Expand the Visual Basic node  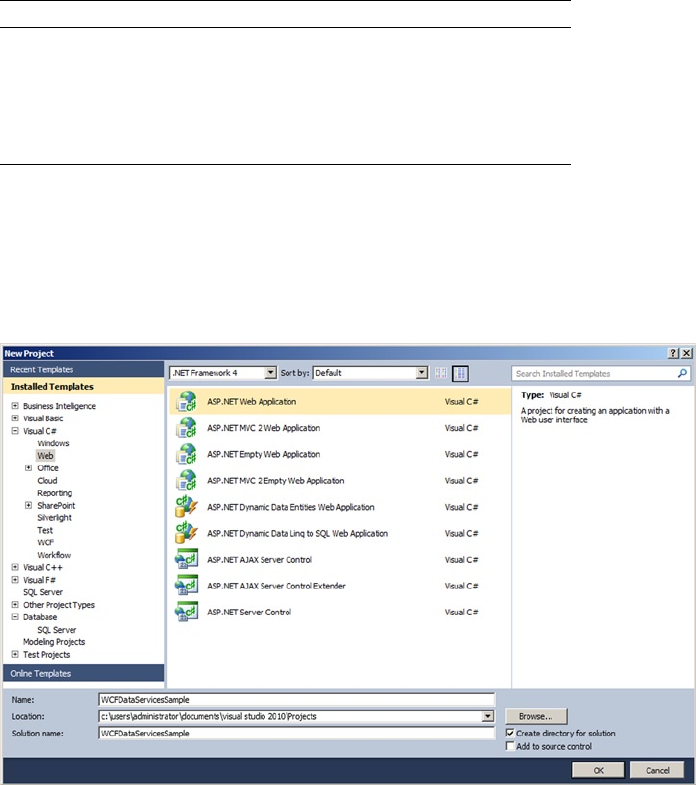pos(15,418)
